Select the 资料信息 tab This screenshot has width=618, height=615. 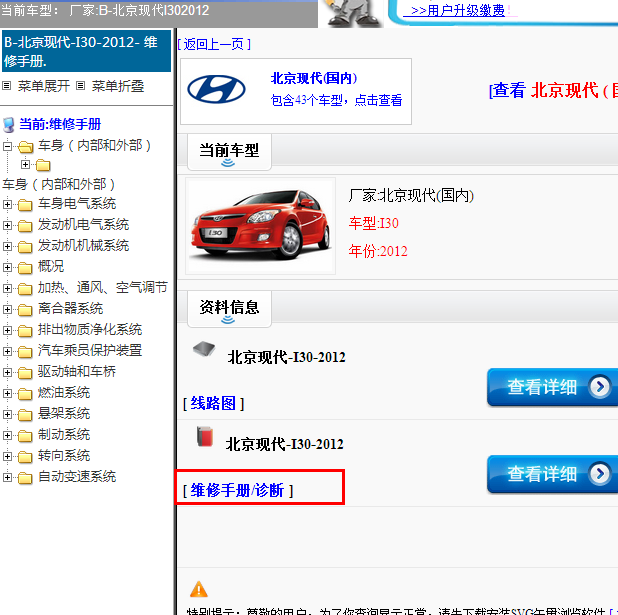tap(229, 309)
